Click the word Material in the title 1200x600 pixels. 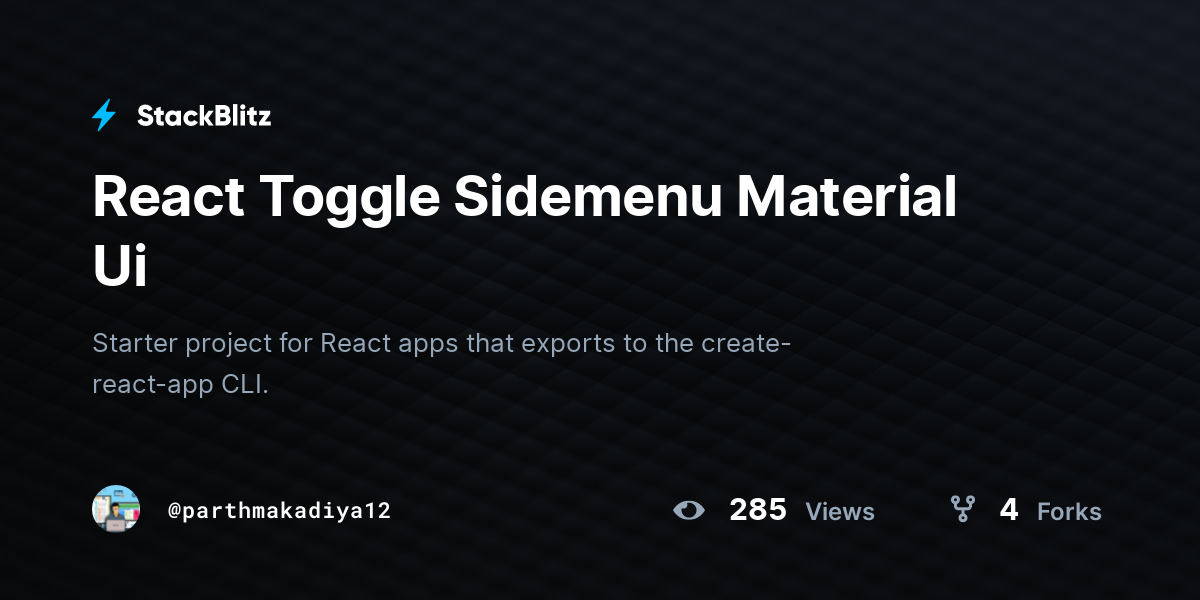(x=847, y=196)
